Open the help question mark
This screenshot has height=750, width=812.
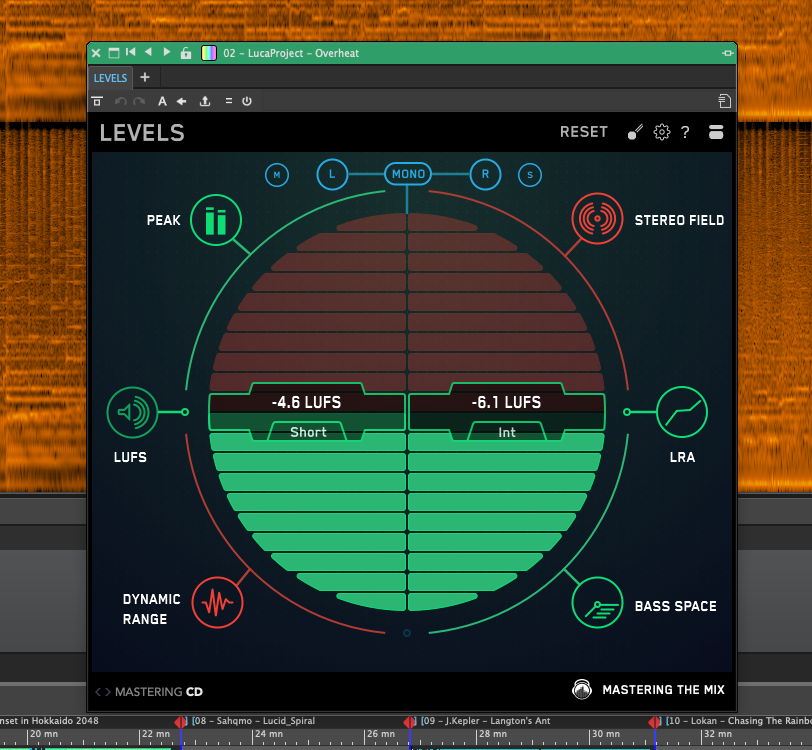685,133
